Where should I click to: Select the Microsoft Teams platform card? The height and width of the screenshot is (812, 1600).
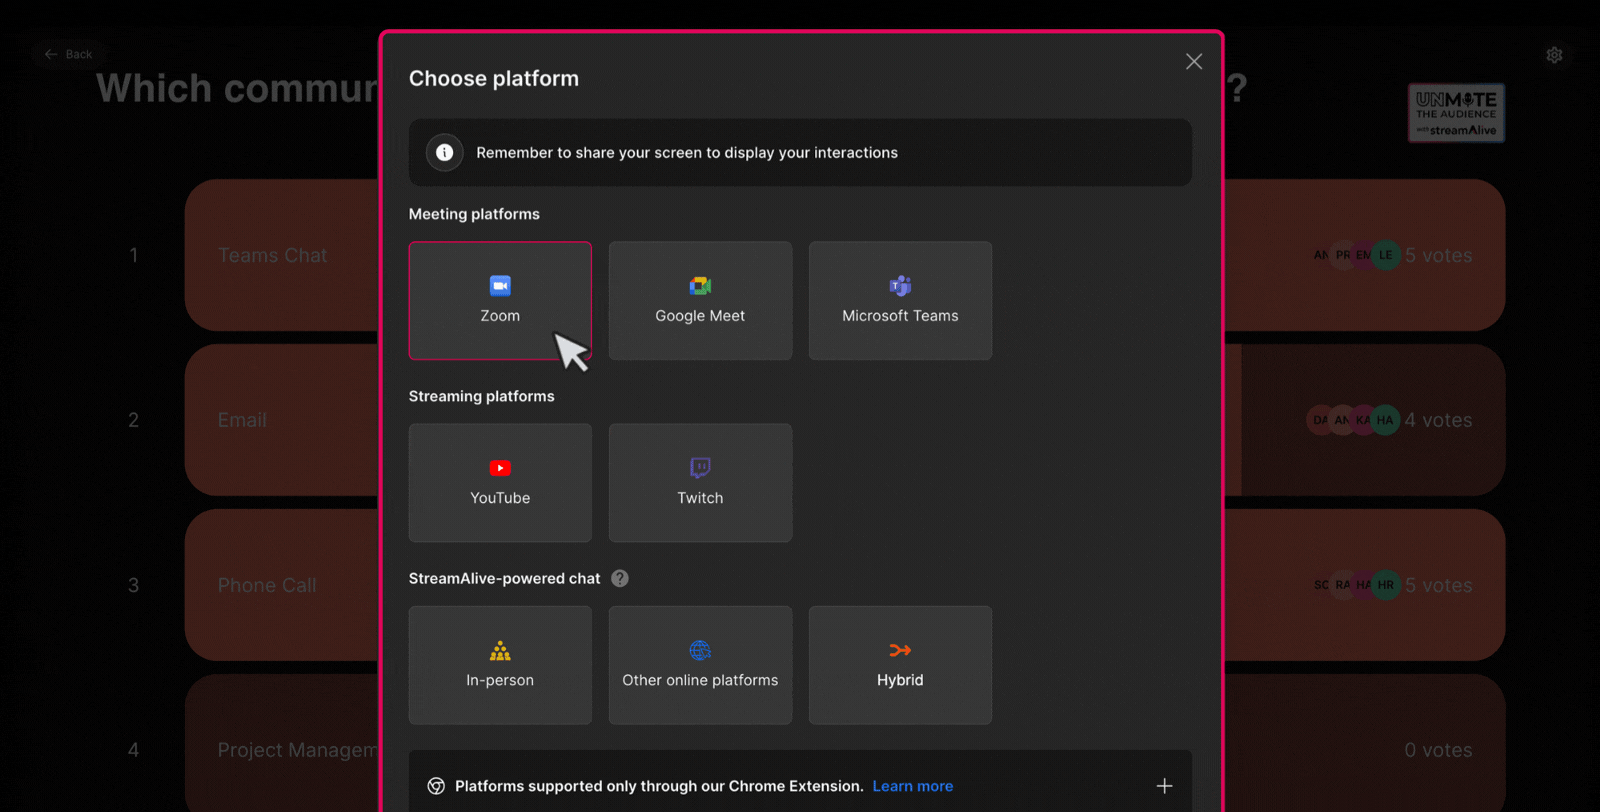(x=900, y=300)
